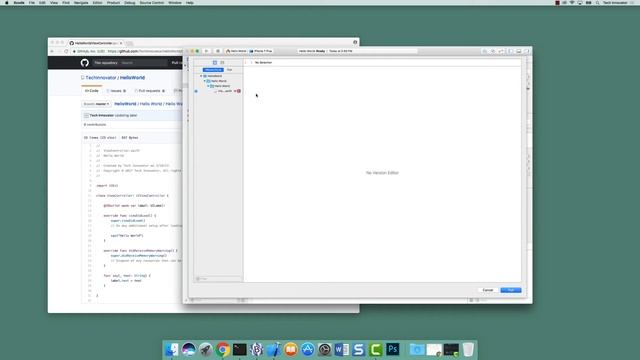Open the Branch: master dropdown on GitHub
The width and height of the screenshot is (640, 360).
(96, 104)
